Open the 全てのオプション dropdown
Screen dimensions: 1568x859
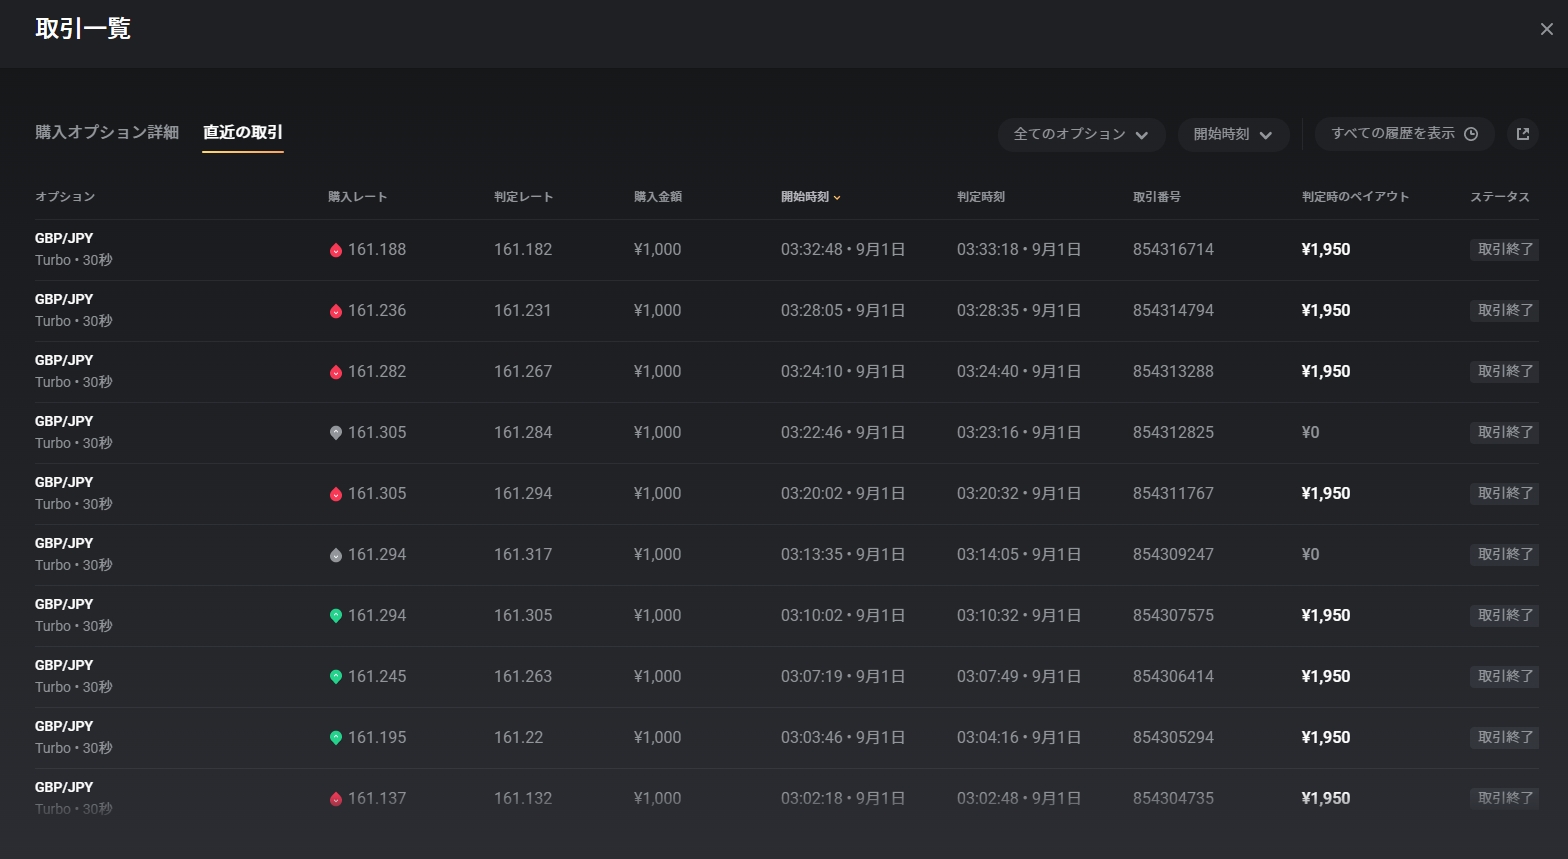pyautogui.click(x=1081, y=134)
